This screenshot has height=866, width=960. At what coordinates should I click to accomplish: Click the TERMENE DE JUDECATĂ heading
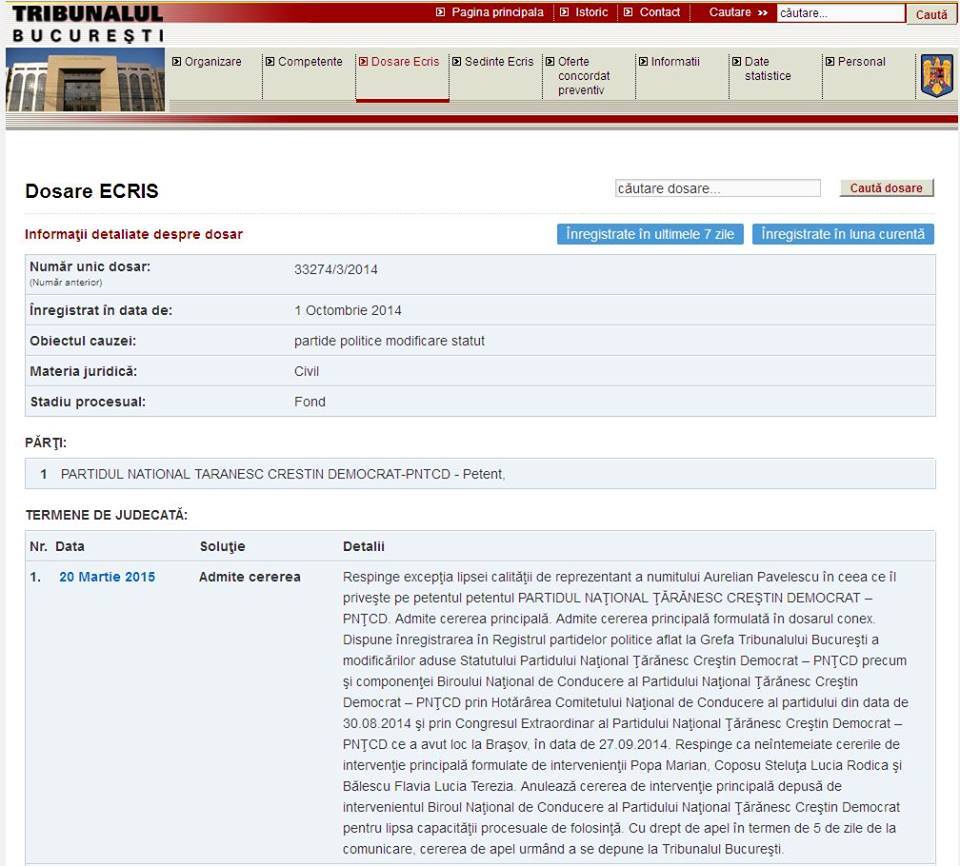click(x=107, y=515)
